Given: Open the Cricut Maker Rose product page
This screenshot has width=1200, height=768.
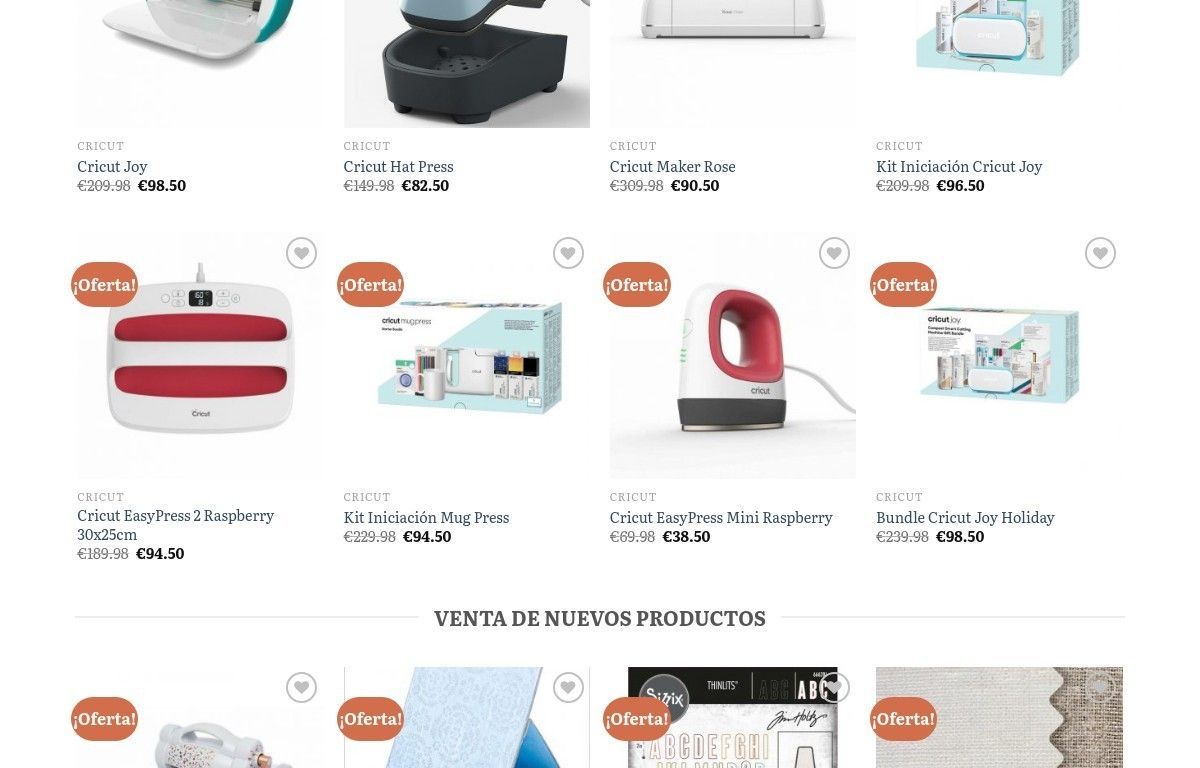Looking at the screenshot, I should click(672, 167).
